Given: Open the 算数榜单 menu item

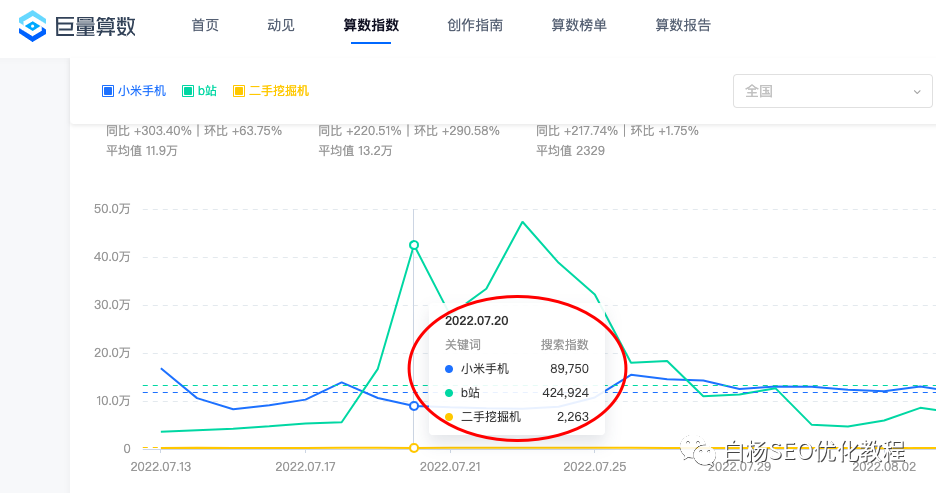Looking at the screenshot, I should point(579,26).
